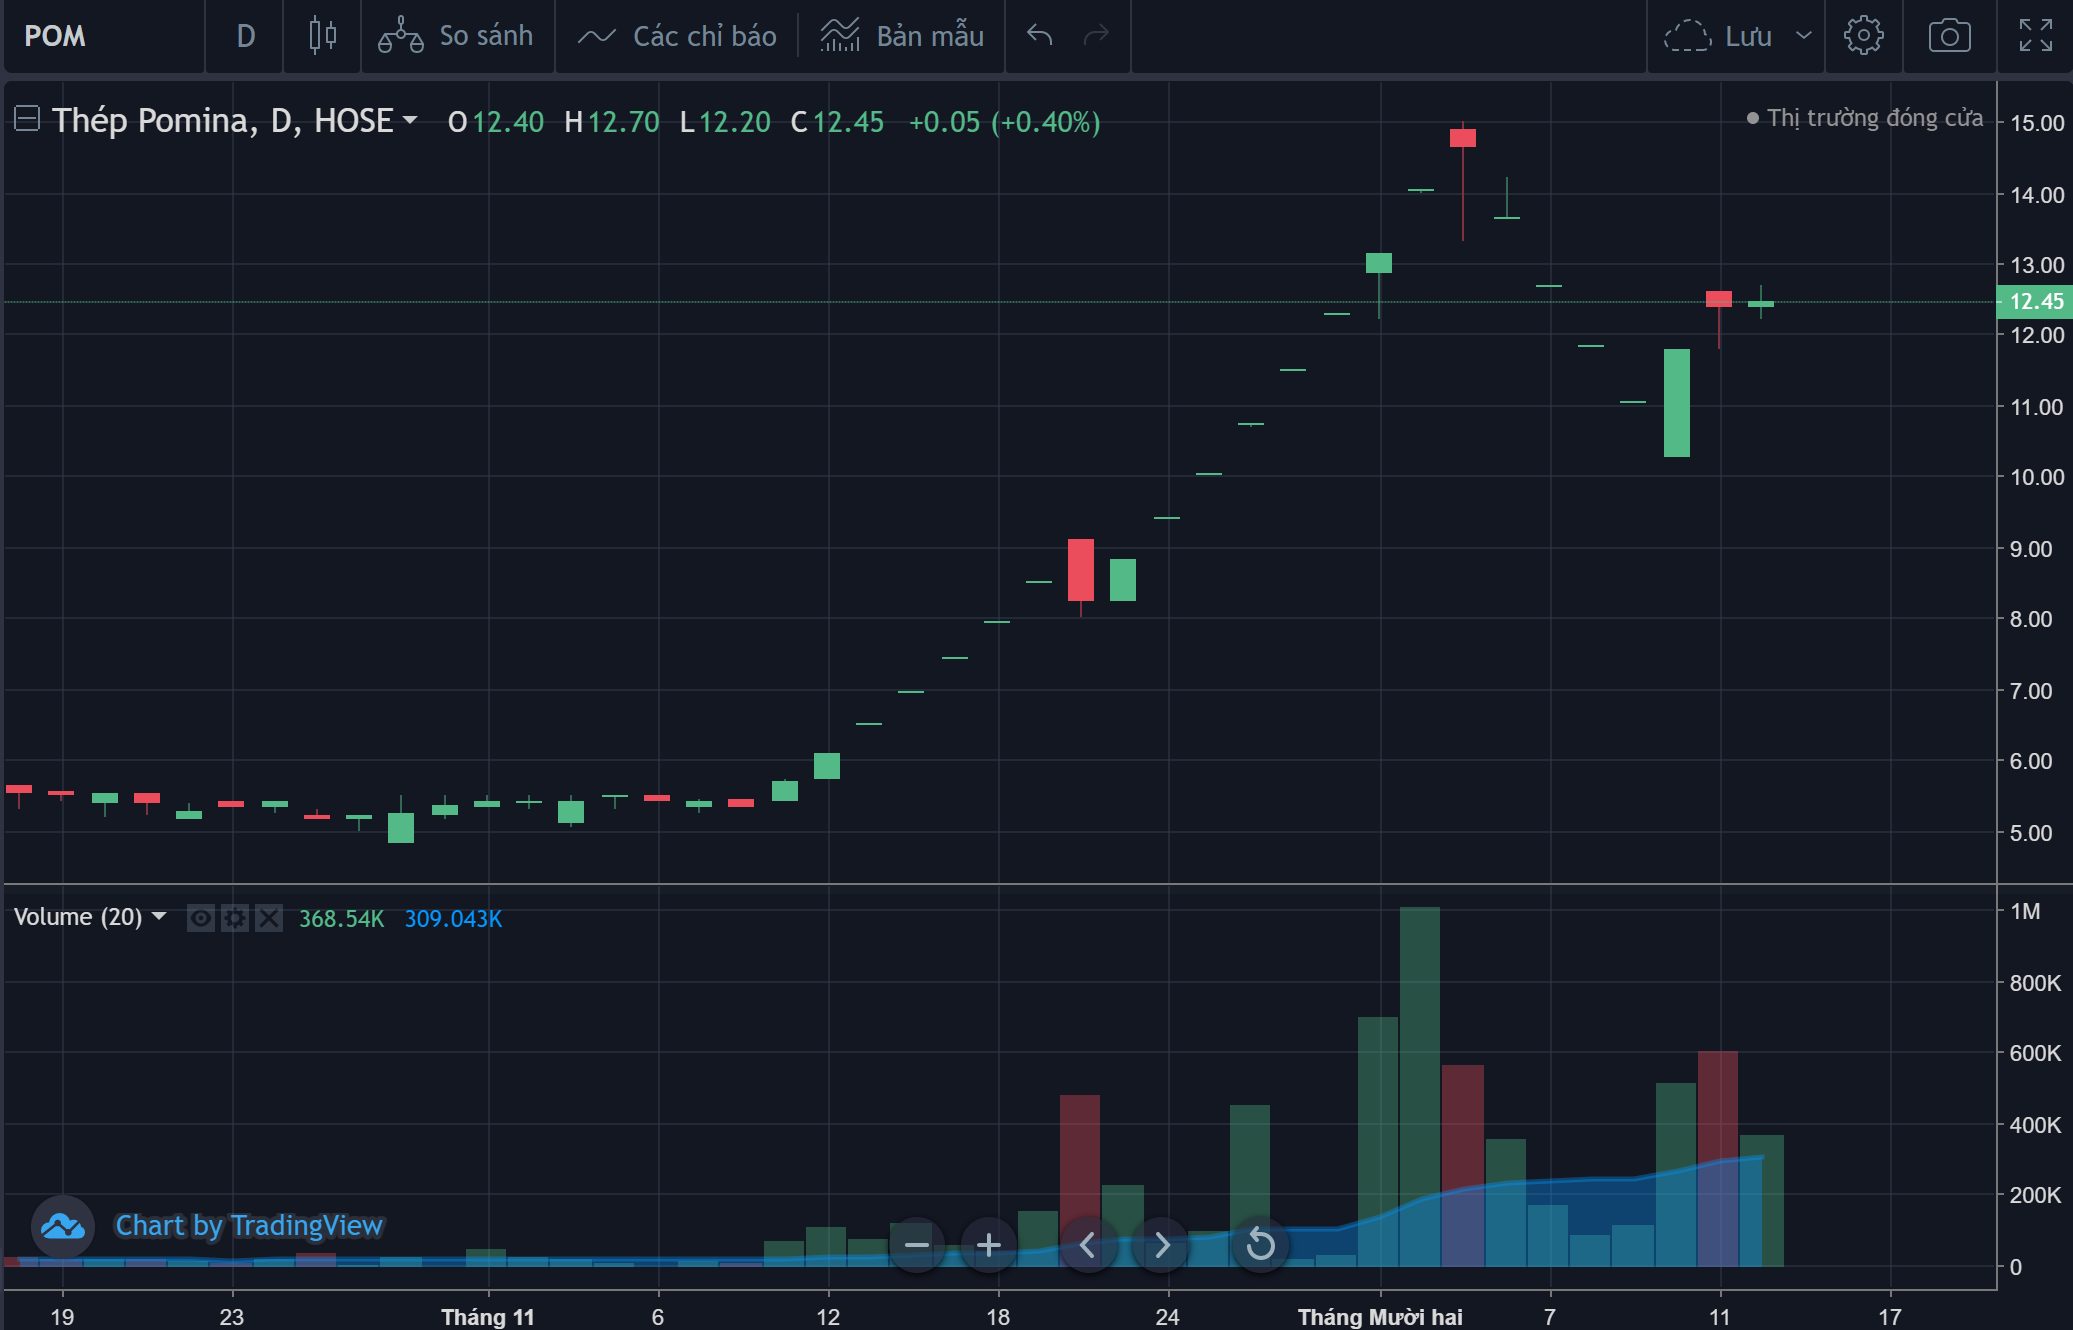Click the TradingView cloud logo
The width and height of the screenshot is (2073, 1330).
coord(63,1226)
